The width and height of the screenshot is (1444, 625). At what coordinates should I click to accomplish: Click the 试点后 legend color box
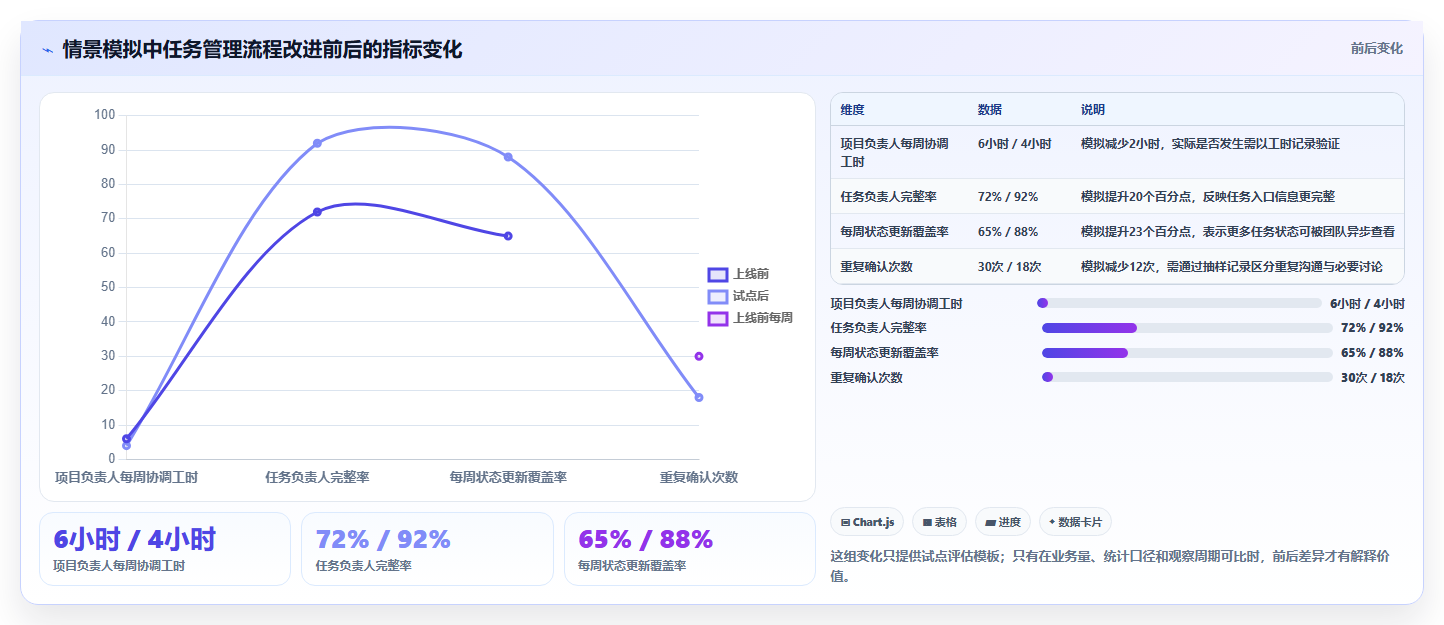pos(717,296)
